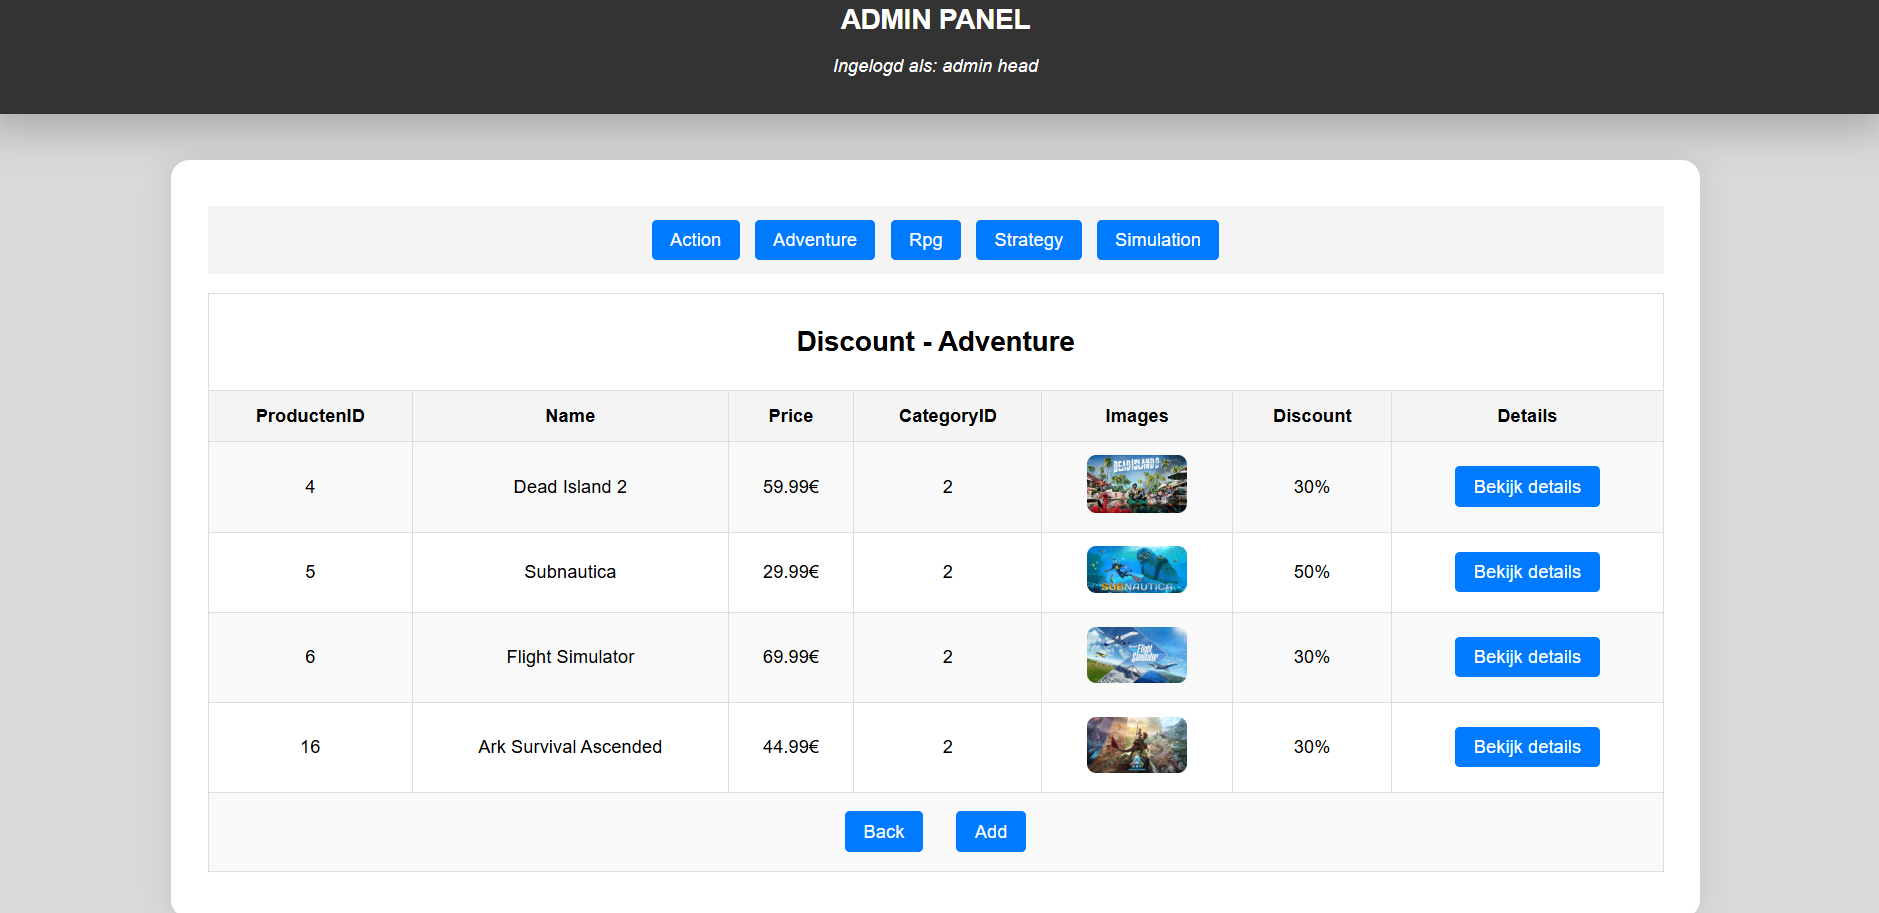Click the Discount - Adventure title
The width and height of the screenshot is (1879, 913).
(934, 341)
